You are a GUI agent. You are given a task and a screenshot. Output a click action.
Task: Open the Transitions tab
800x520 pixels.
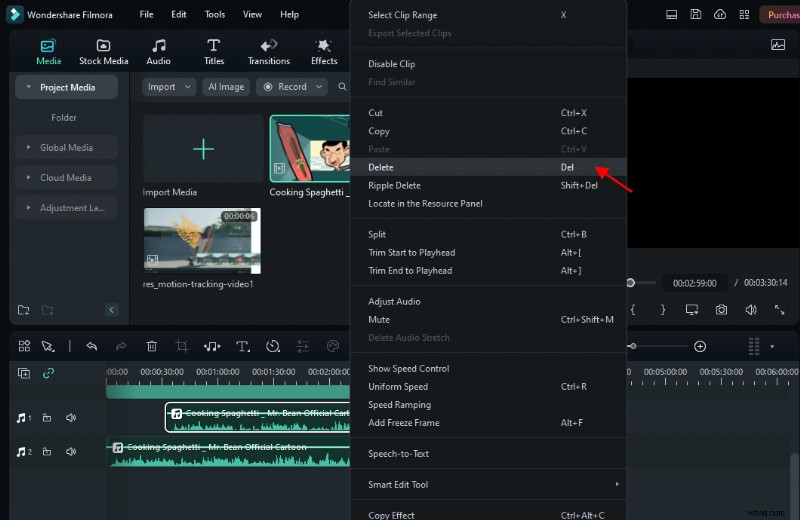[x=269, y=52]
